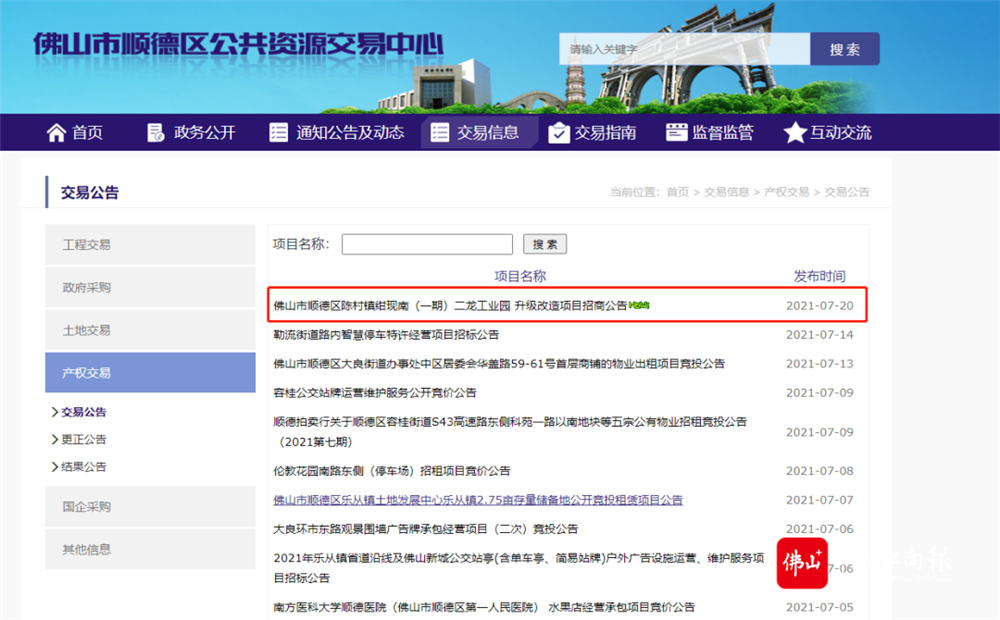The width and height of the screenshot is (1000, 620).
Task: Click the clipboard check icon beside 交易指南
Action: coord(559,133)
